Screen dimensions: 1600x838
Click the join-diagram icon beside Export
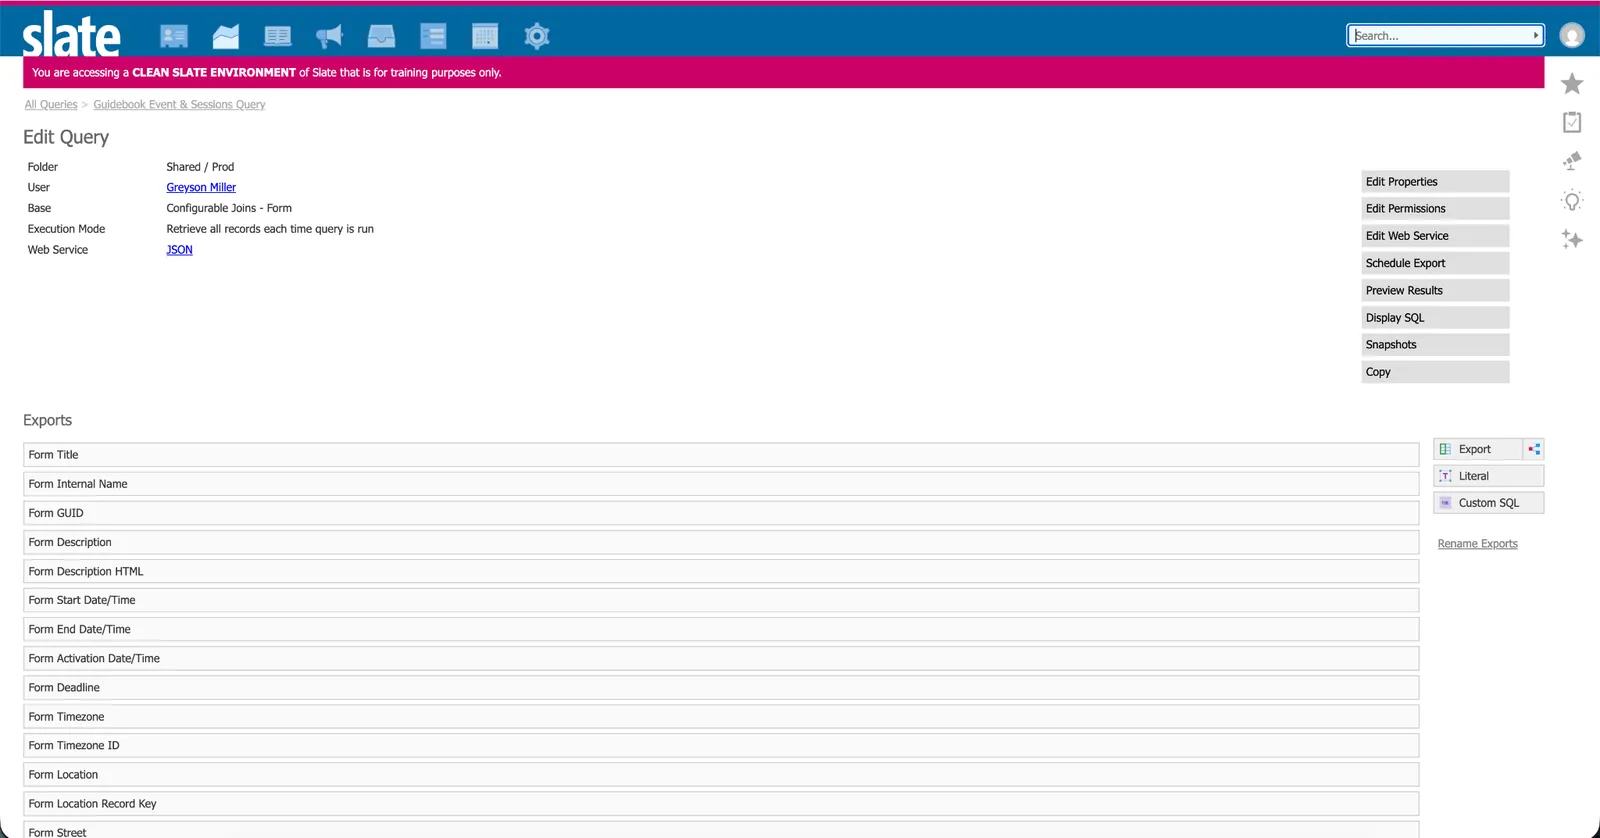click(1534, 449)
